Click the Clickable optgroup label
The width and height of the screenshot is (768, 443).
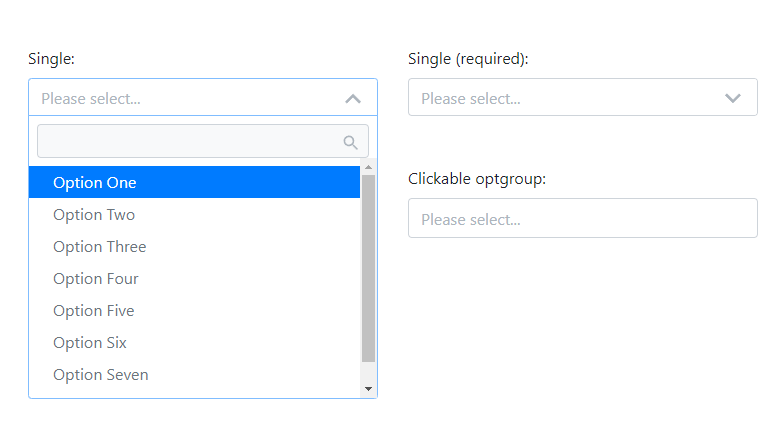click(477, 179)
